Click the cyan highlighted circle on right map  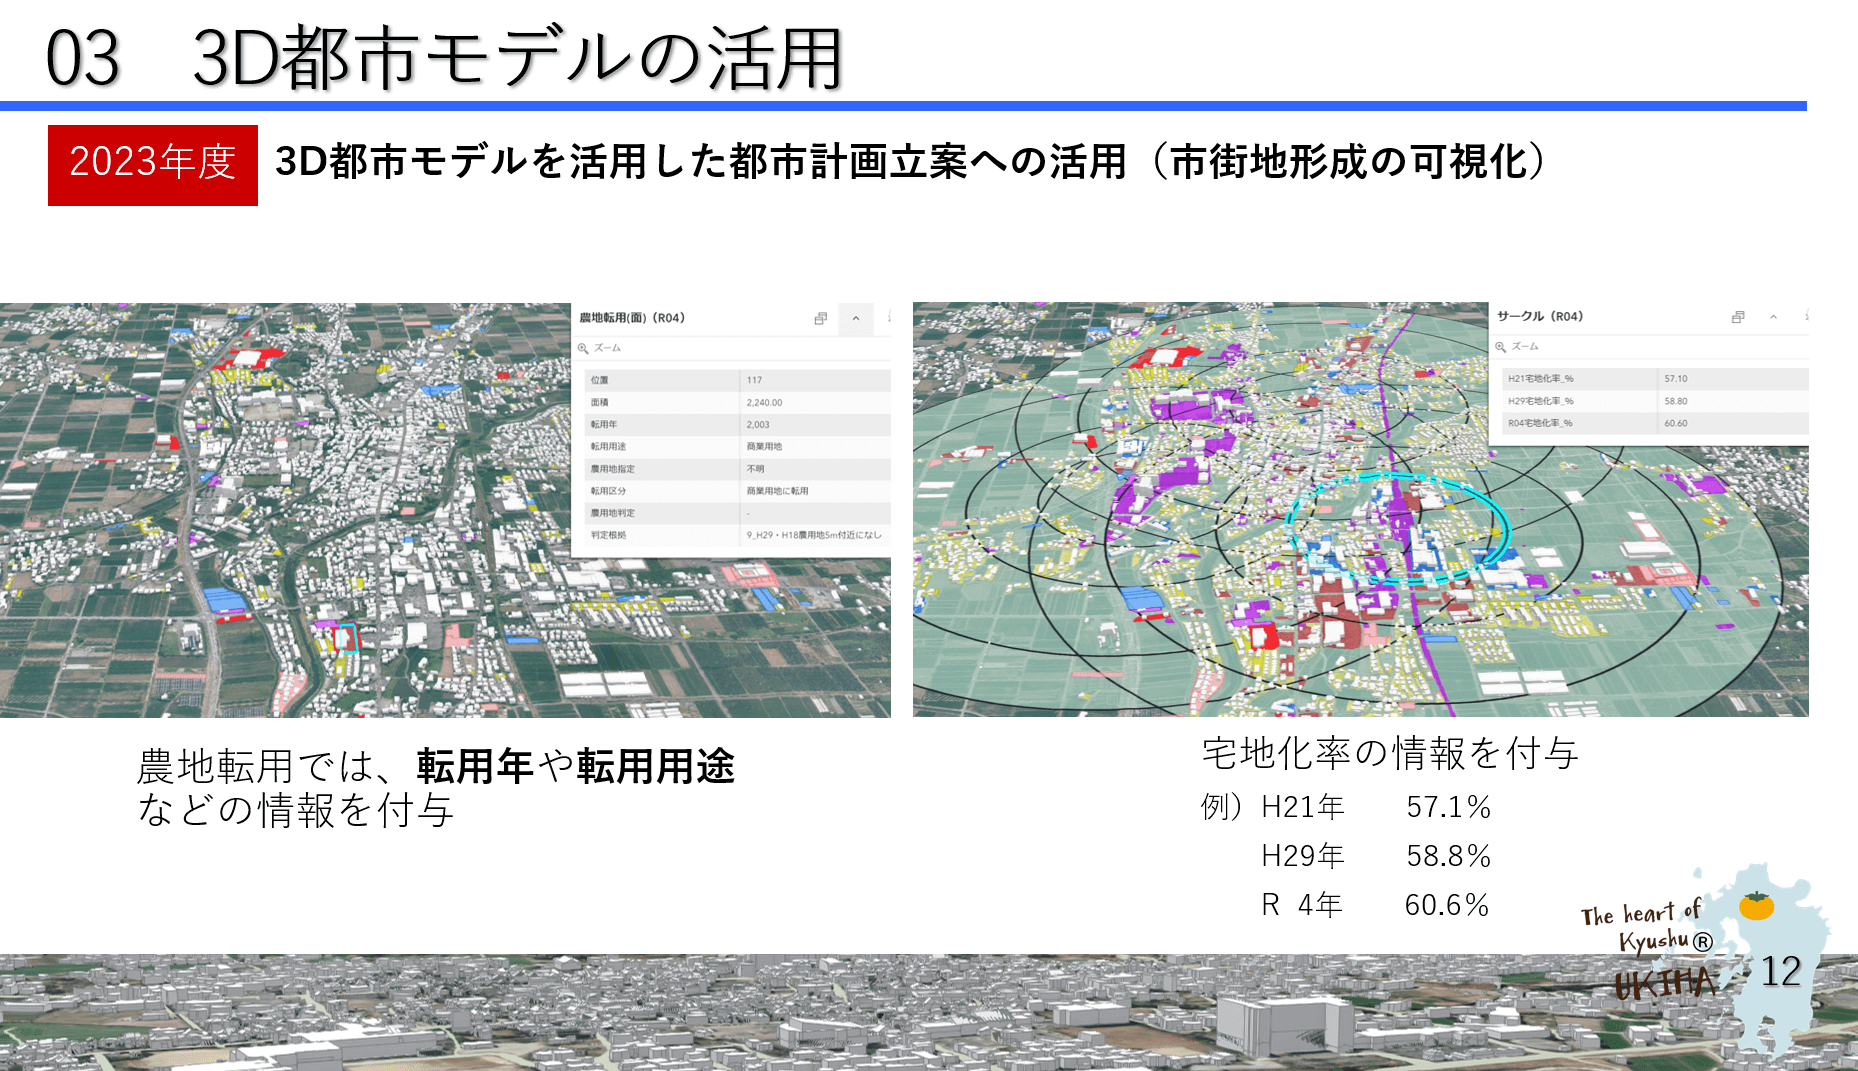coord(1397,527)
